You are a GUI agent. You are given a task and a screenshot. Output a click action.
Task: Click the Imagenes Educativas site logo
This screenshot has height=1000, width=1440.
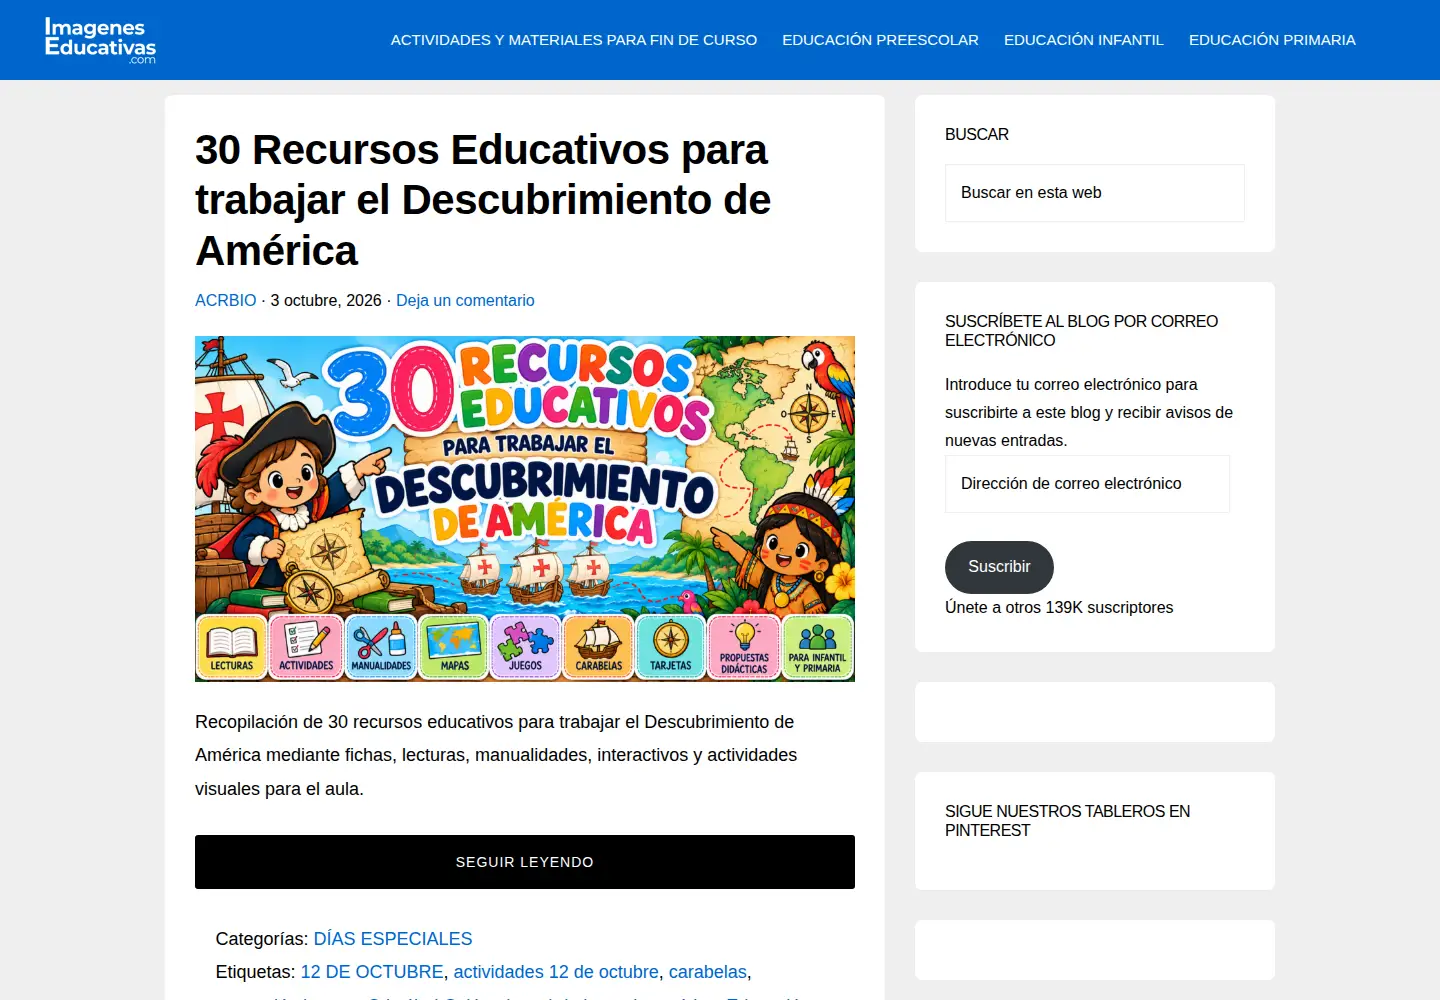click(100, 40)
